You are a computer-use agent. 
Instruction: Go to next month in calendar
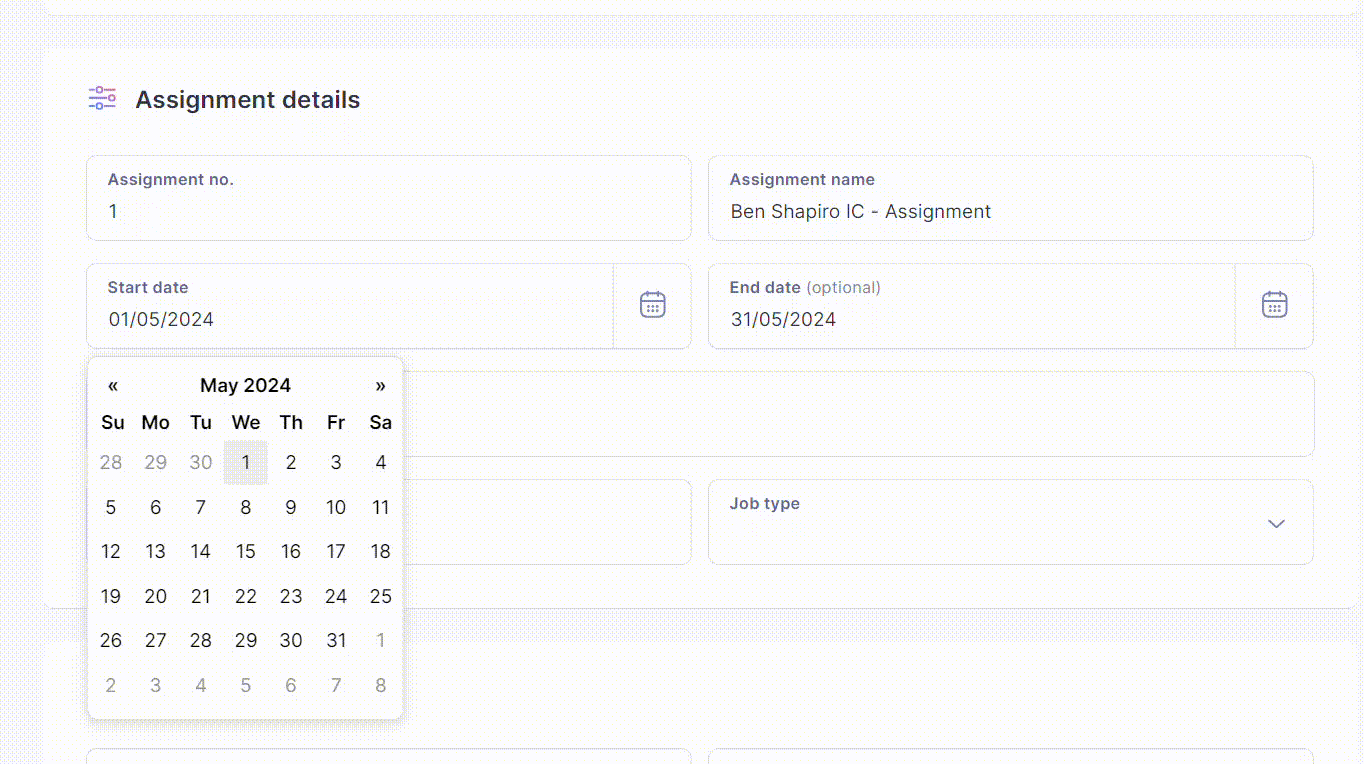click(x=380, y=386)
